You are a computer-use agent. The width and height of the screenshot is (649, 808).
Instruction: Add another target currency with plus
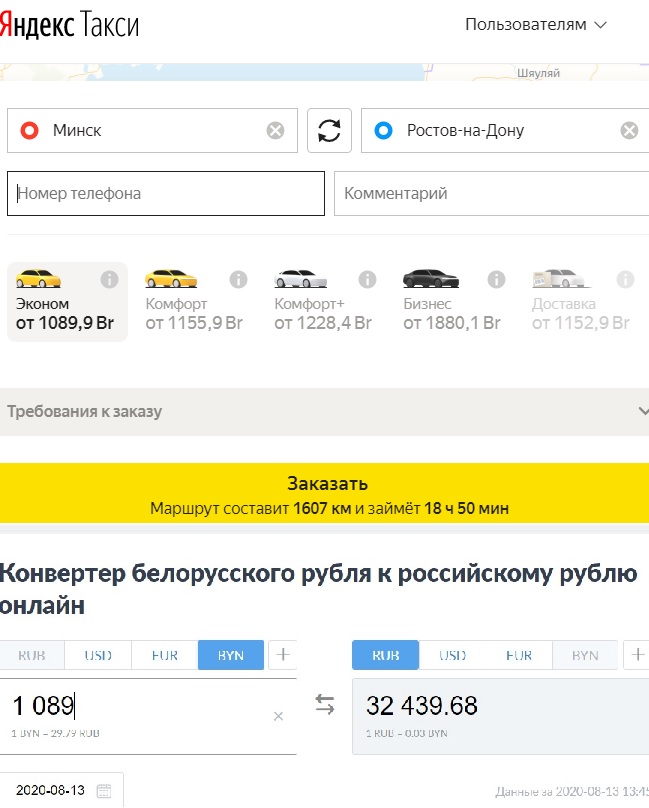pos(637,654)
